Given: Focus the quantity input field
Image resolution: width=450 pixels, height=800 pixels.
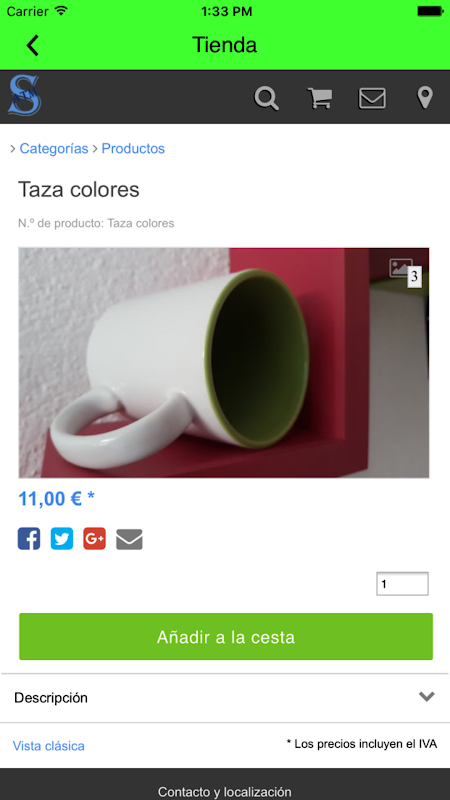Looking at the screenshot, I should tap(403, 584).
